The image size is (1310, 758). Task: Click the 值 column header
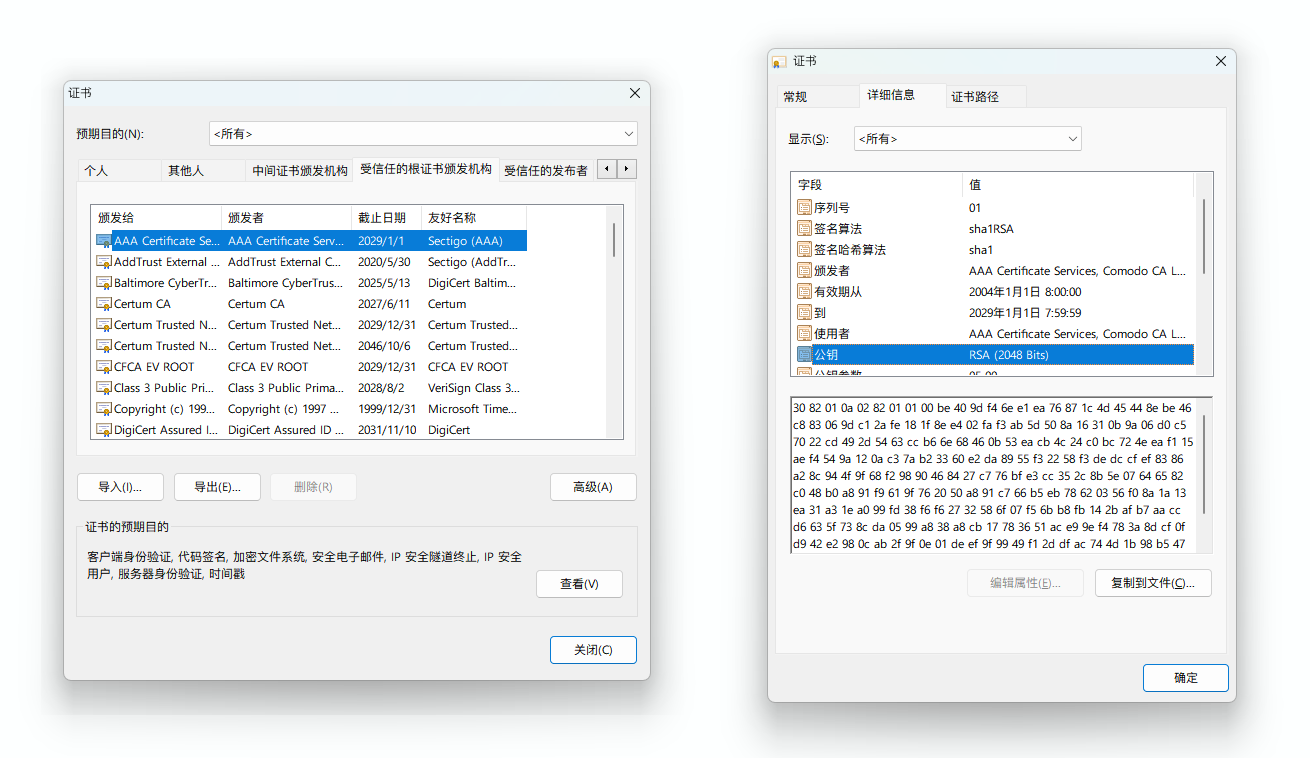[1078, 185]
